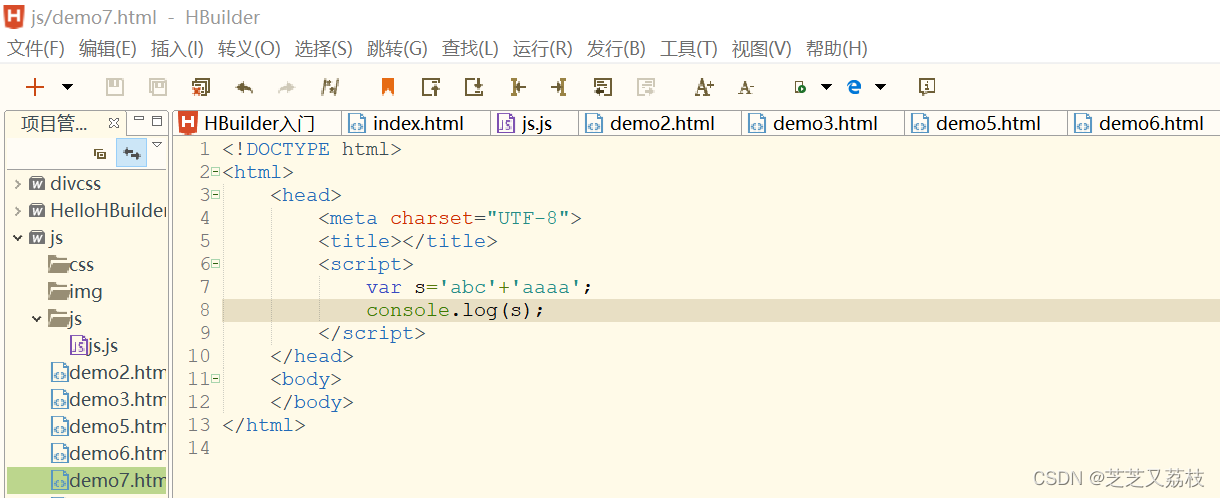Minimize the project manager panel
Screen dimensions: 1220x498
coord(139,120)
